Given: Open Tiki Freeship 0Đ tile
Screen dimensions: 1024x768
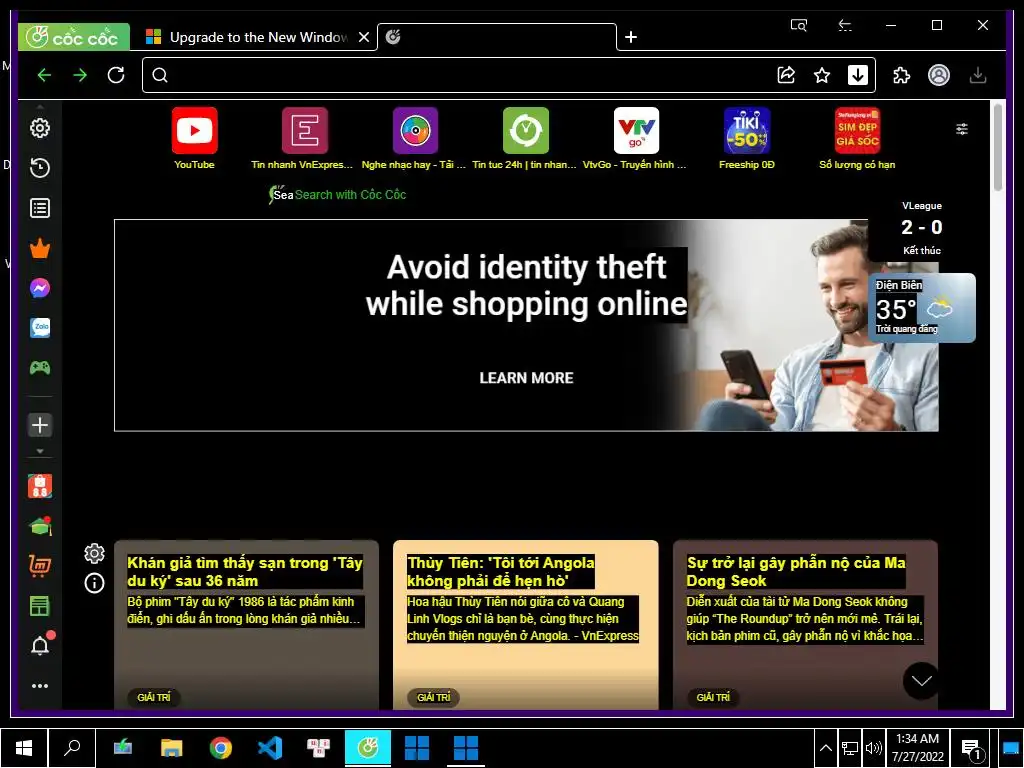Looking at the screenshot, I should 746,138.
